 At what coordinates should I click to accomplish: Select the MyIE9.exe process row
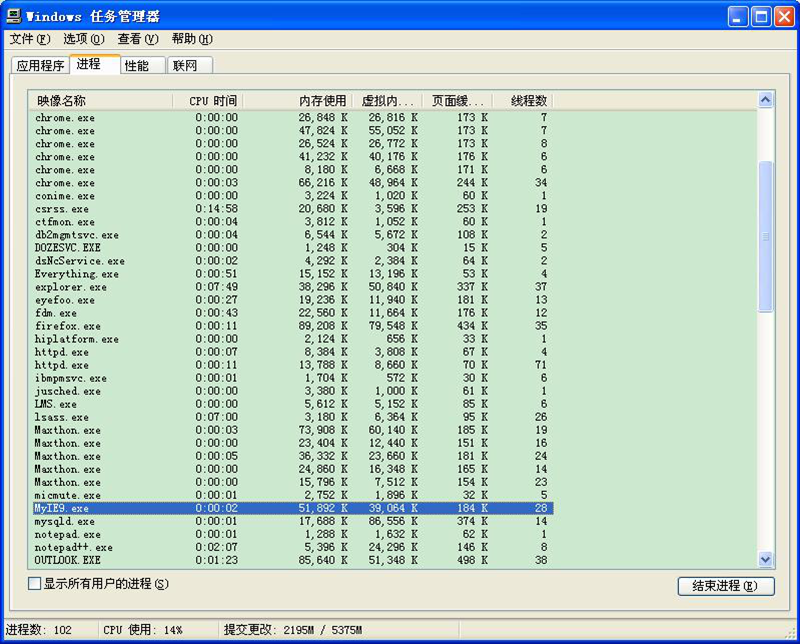pos(293,508)
